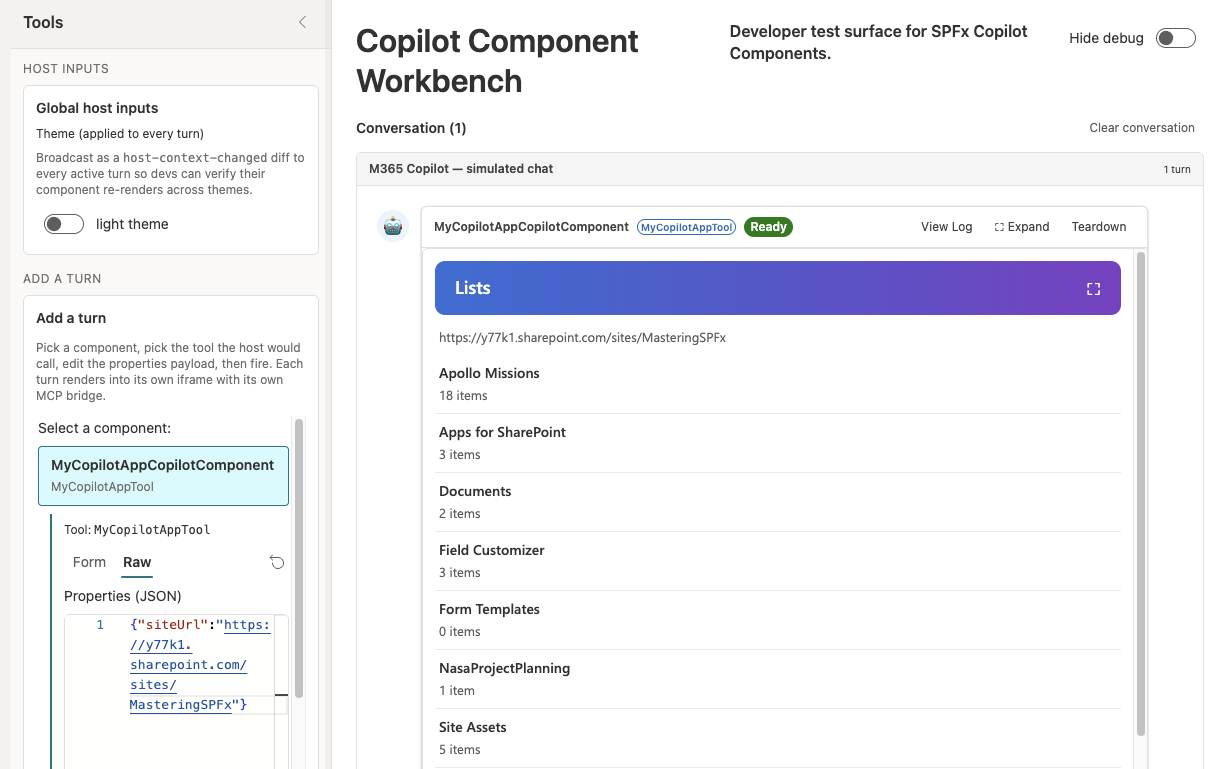The width and height of the screenshot is (1217, 769).
Task: Click the Add a turn heading
Action: (71, 318)
